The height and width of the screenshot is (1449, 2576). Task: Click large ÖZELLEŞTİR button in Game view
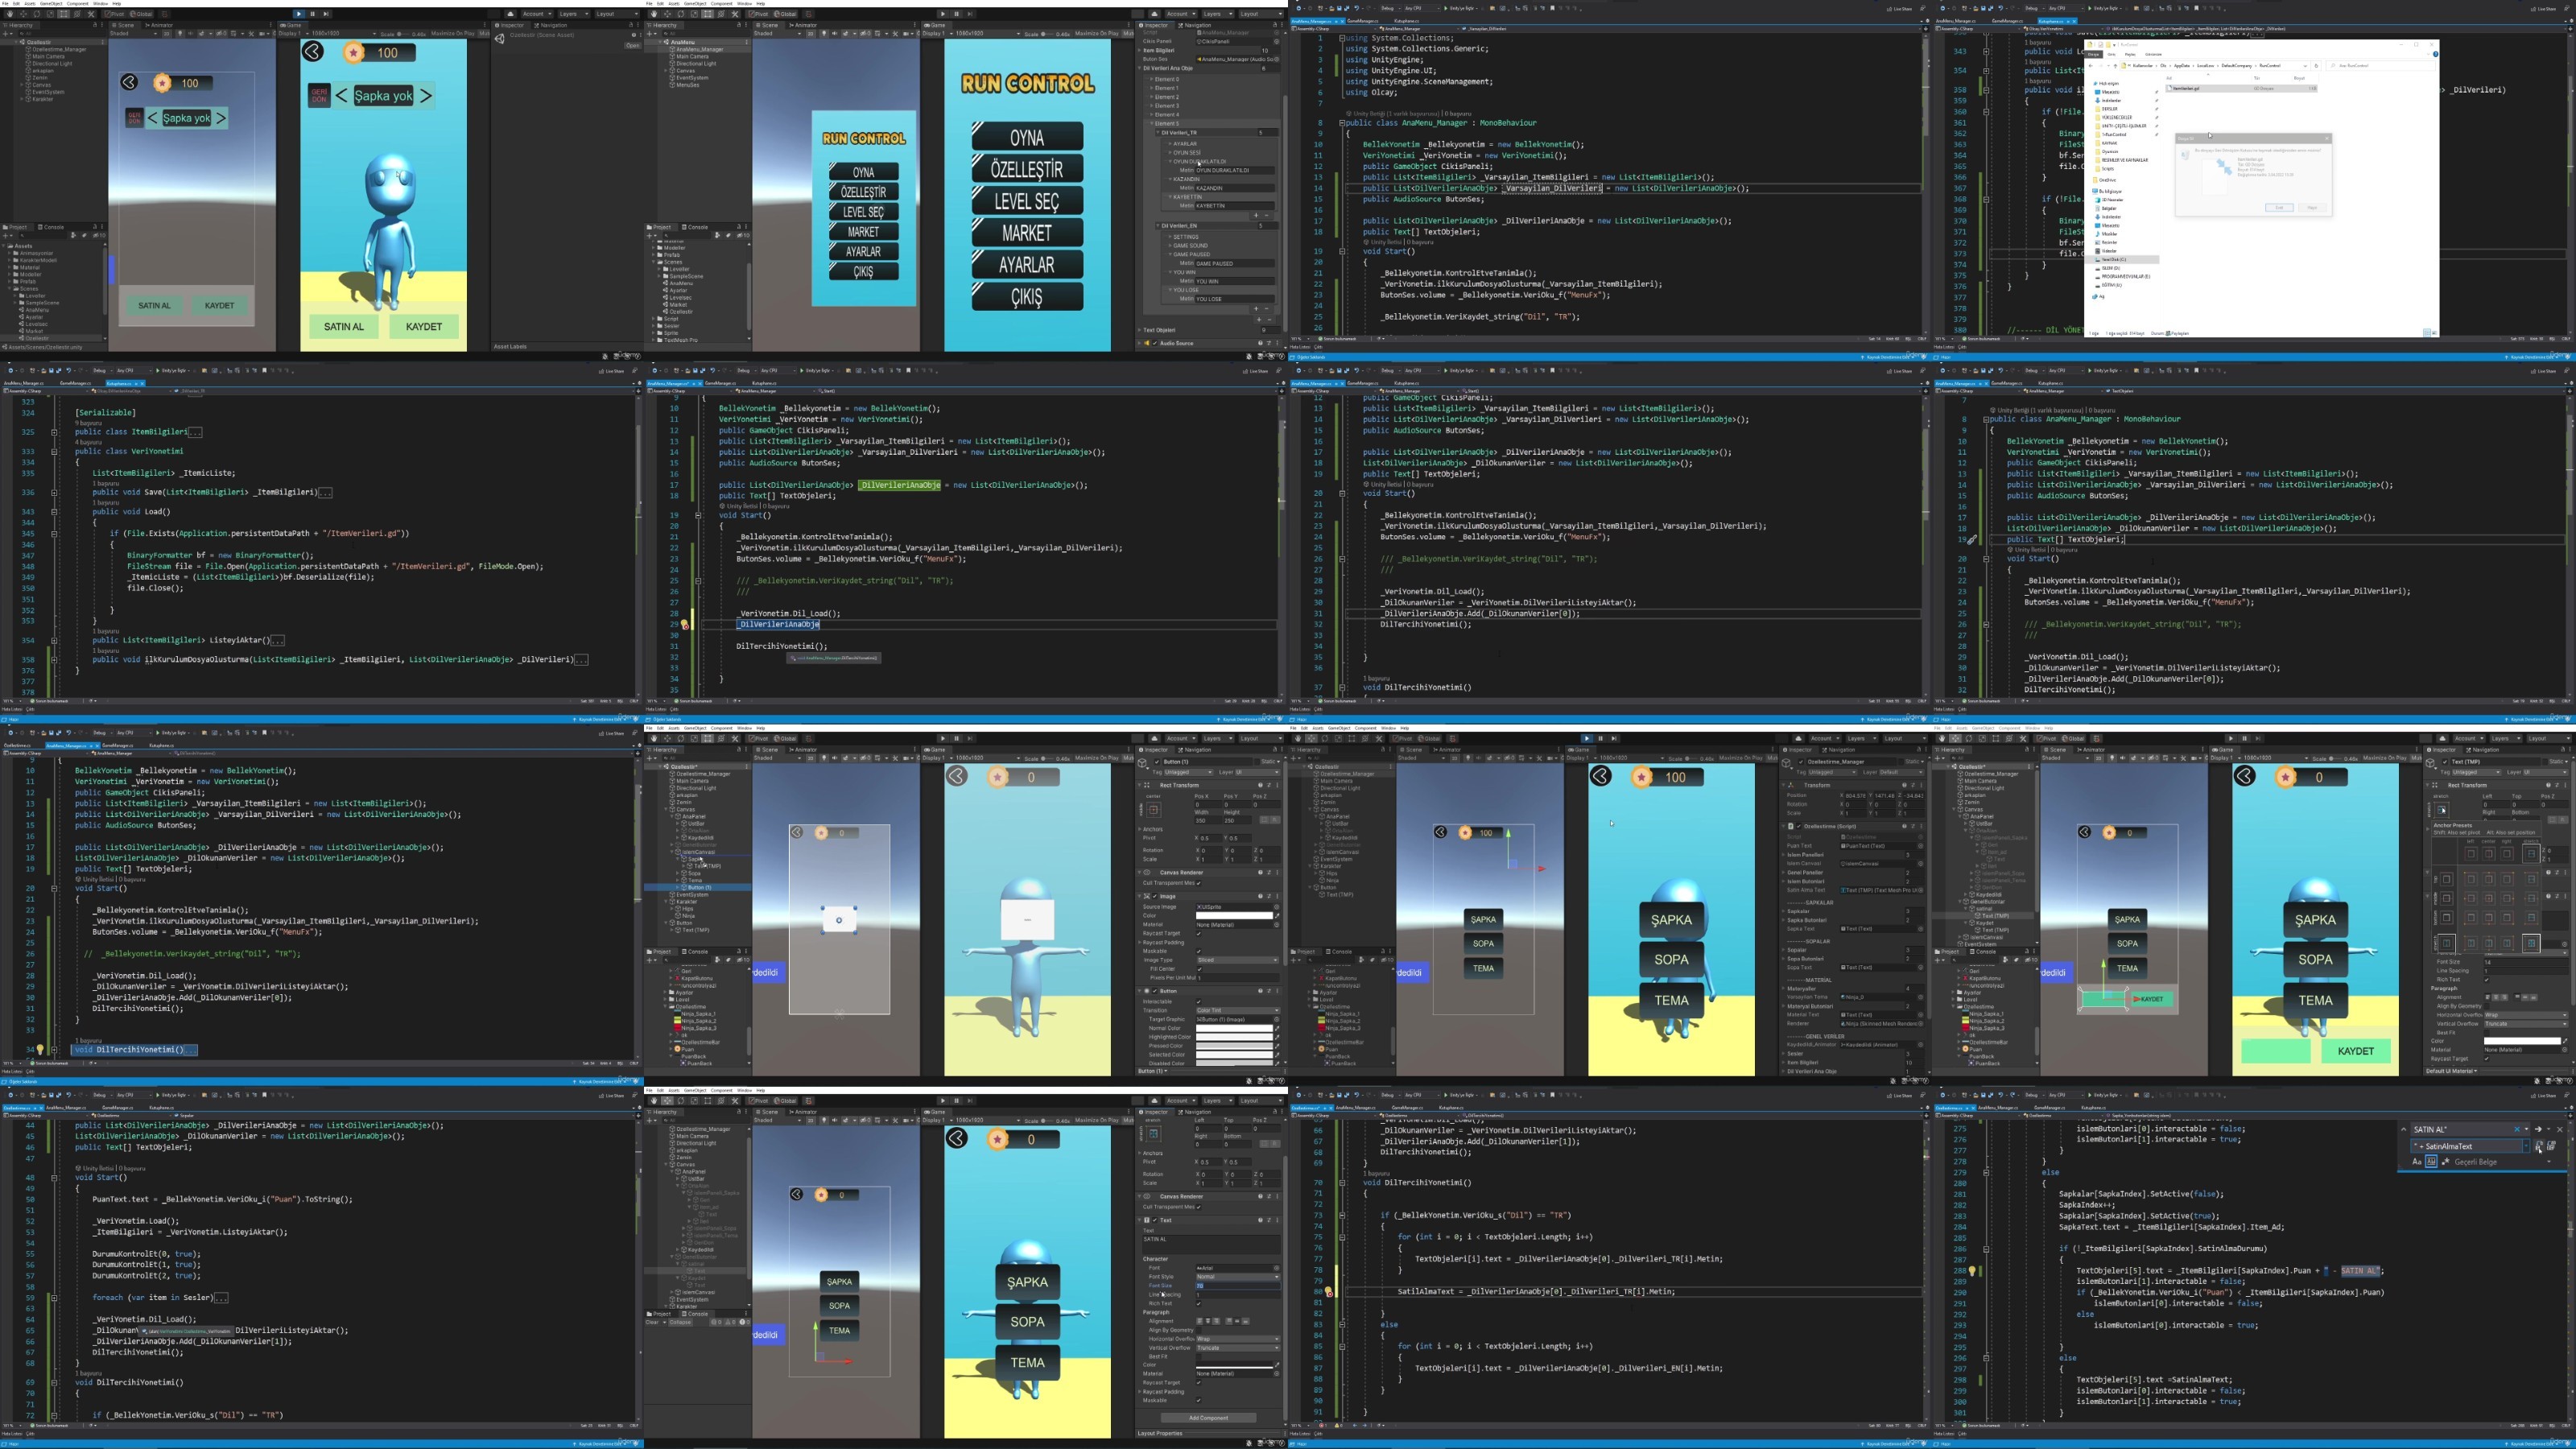pyautogui.click(x=1027, y=169)
